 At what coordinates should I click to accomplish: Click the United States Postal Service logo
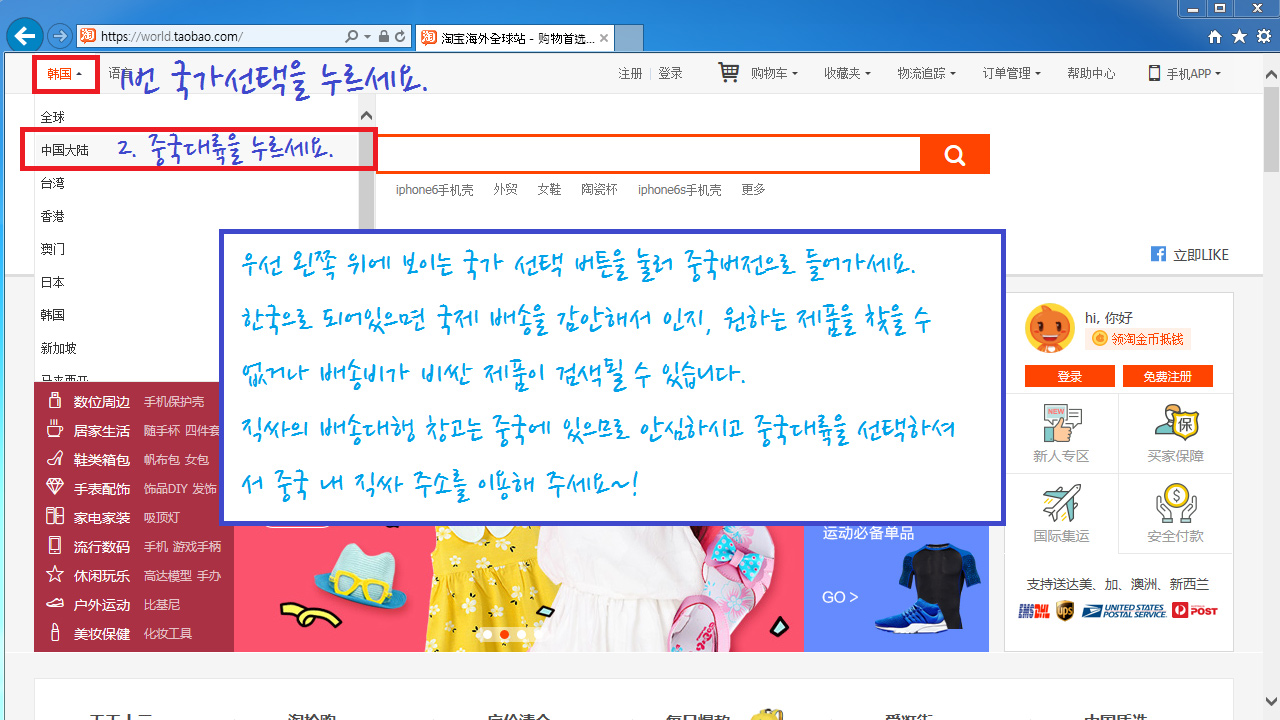[x=1123, y=610]
